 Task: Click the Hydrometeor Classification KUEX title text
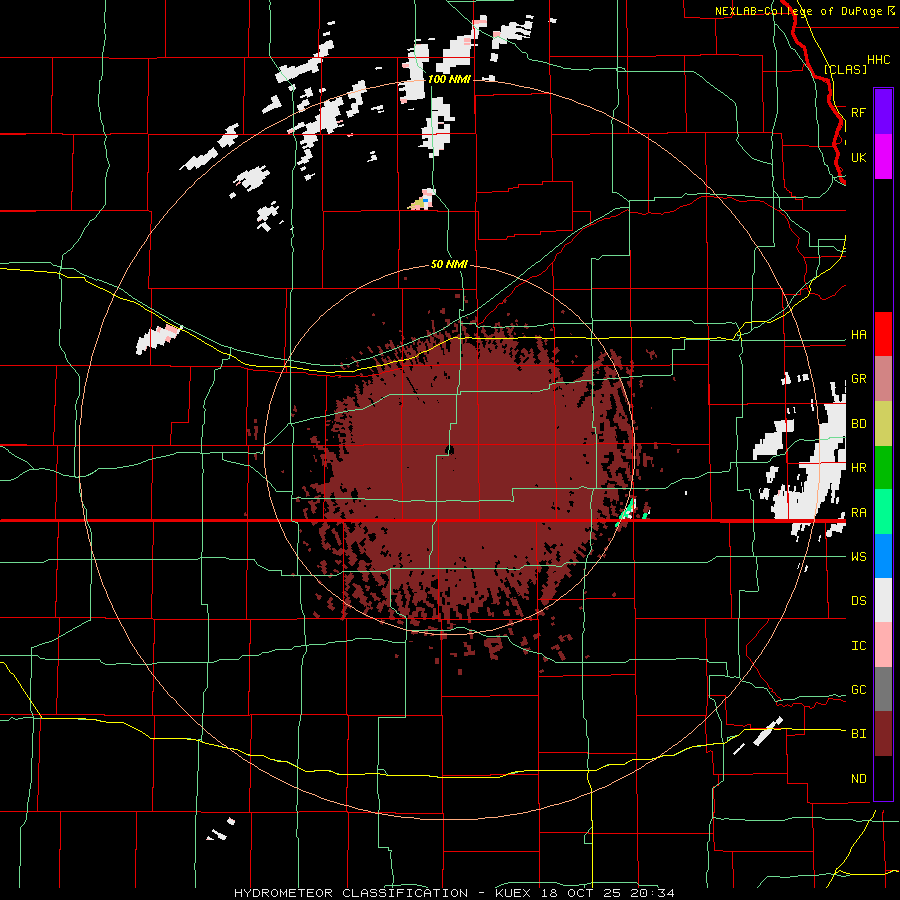454,893
